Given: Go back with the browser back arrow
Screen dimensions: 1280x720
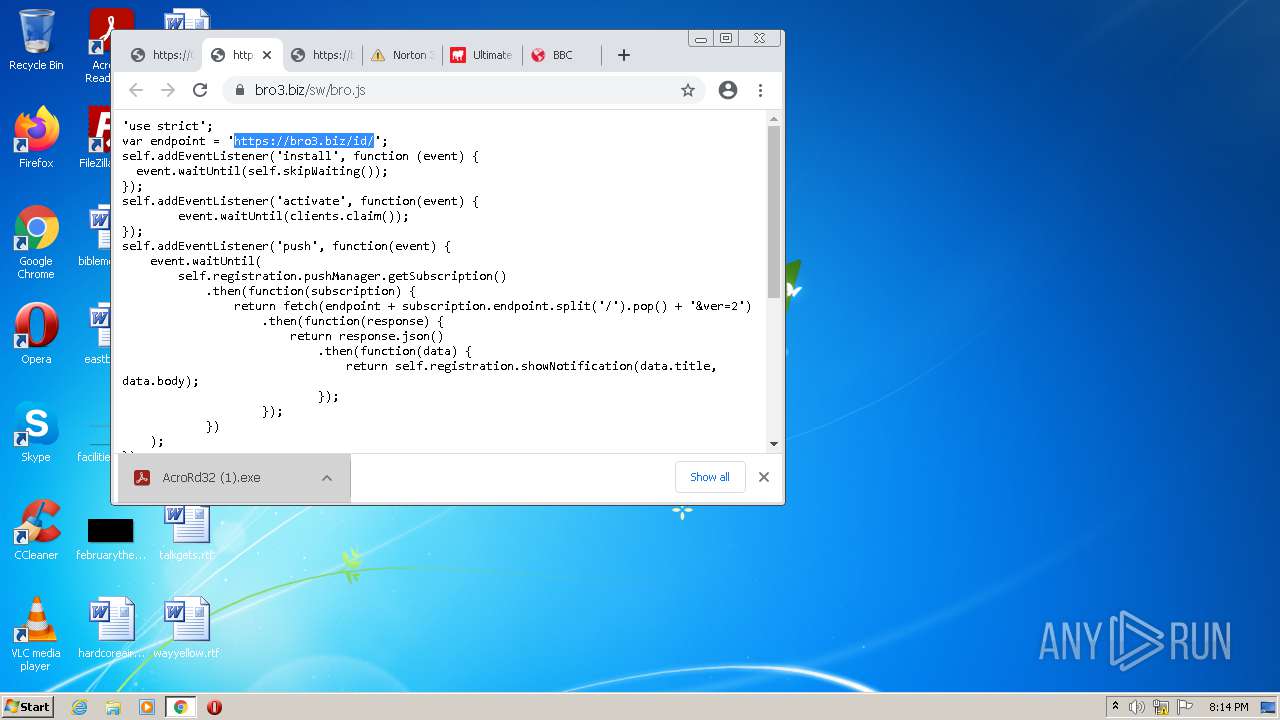Looking at the screenshot, I should pyautogui.click(x=136, y=90).
